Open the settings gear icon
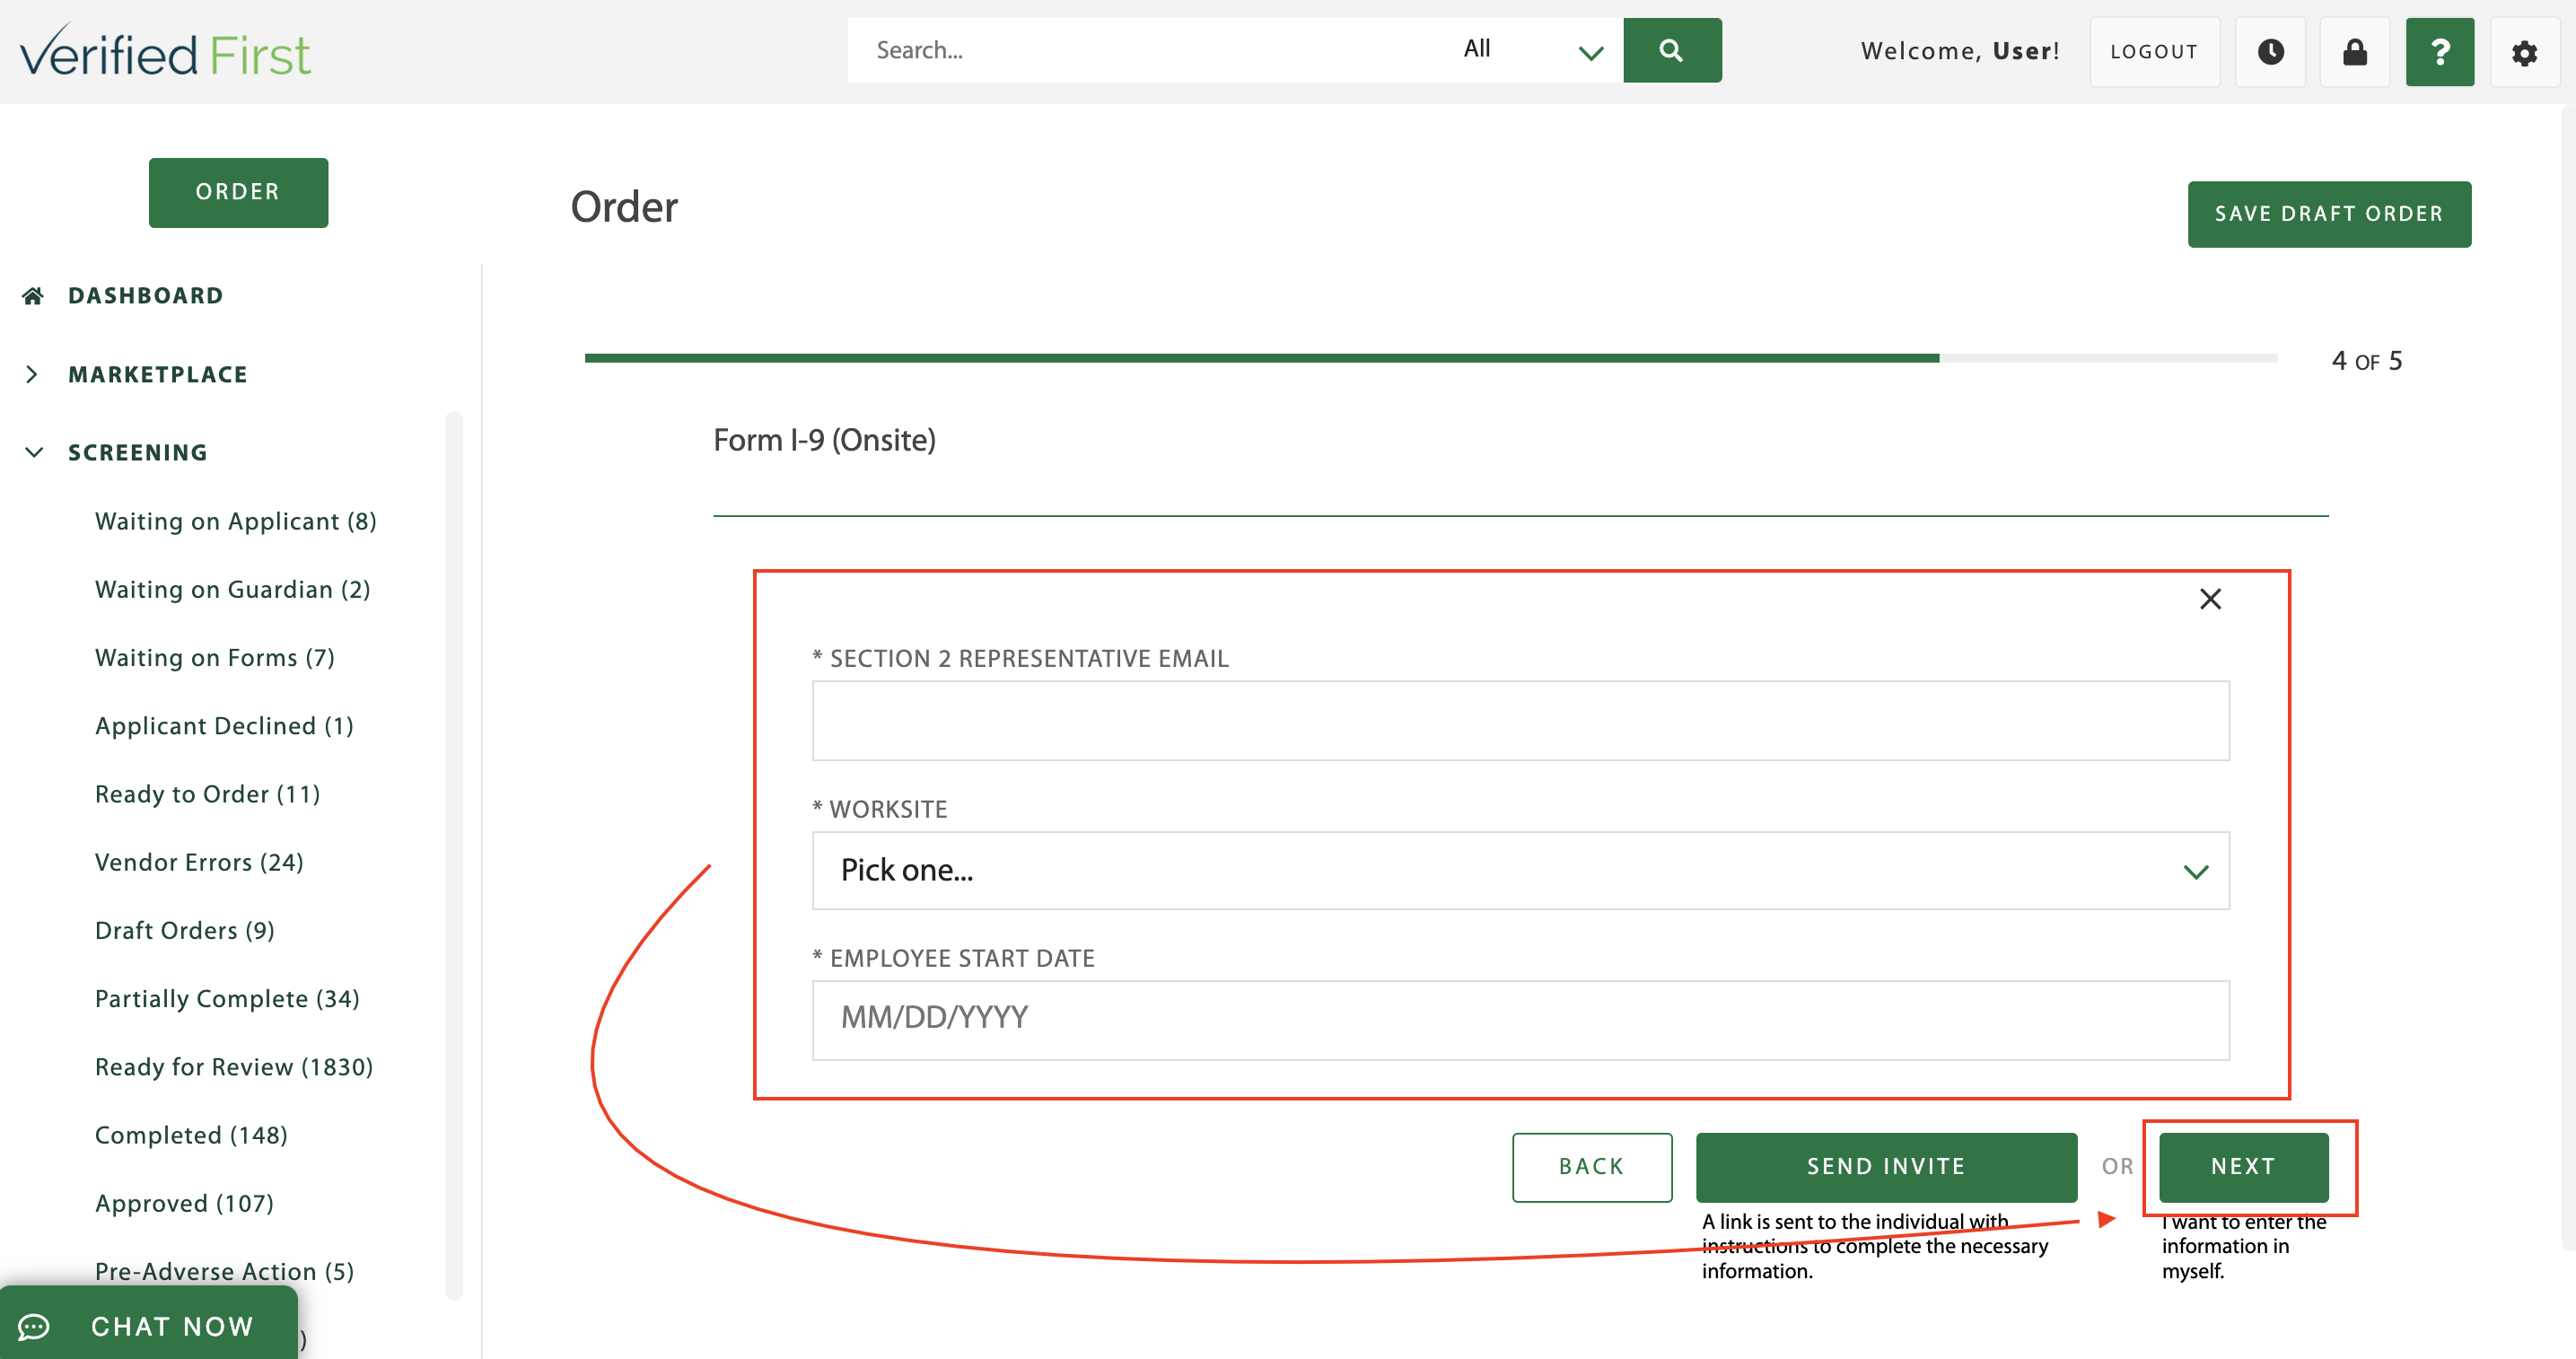 (2524, 52)
